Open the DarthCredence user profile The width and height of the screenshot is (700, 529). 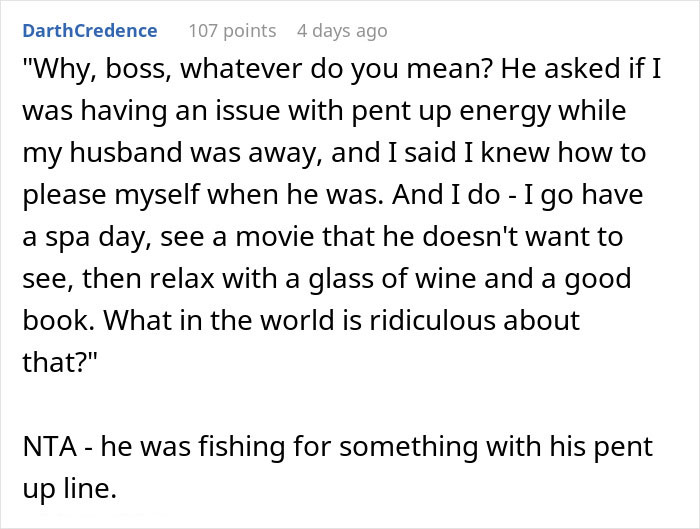click(89, 31)
